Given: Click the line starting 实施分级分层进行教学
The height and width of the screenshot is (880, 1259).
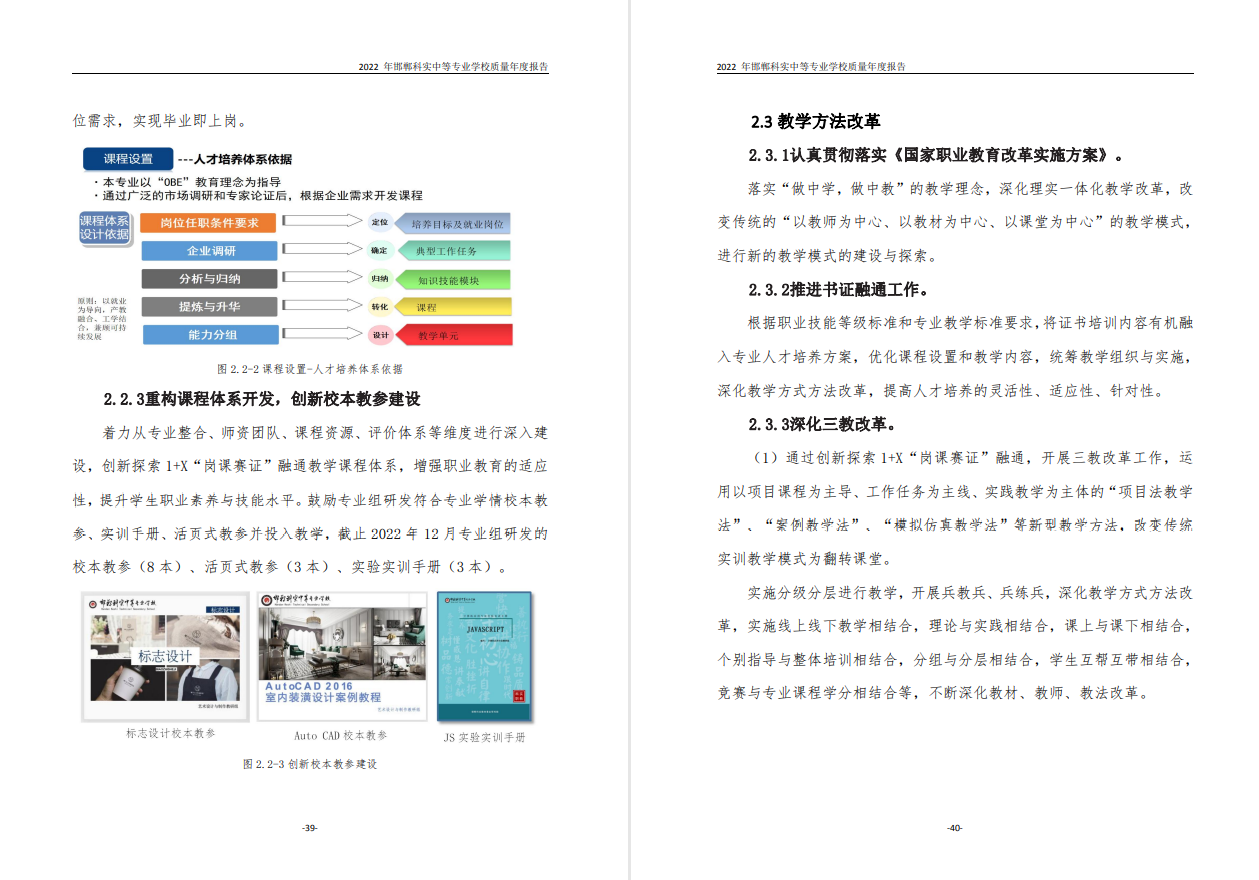Looking at the screenshot, I should pyautogui.click(x=970, y=592).
